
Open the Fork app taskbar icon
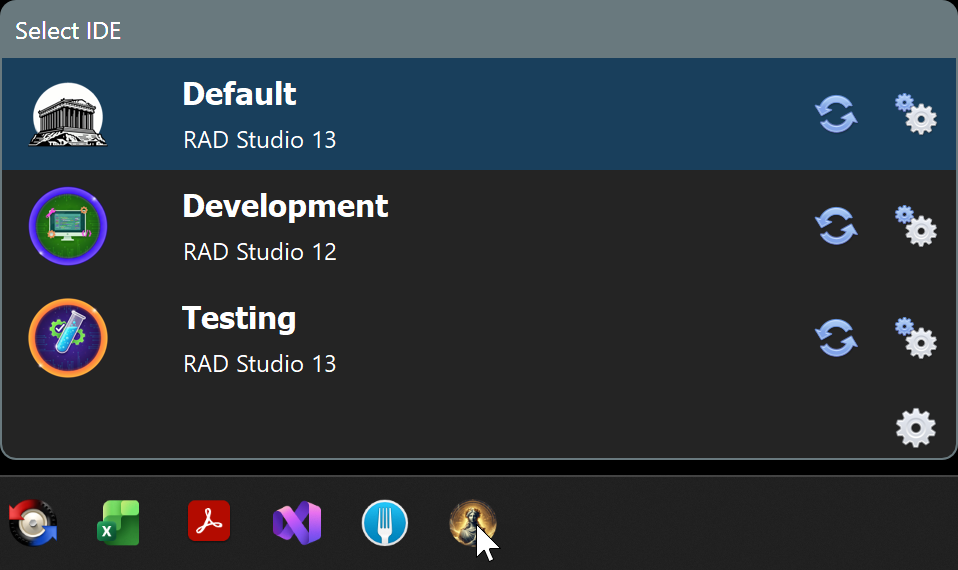[384, 523]
